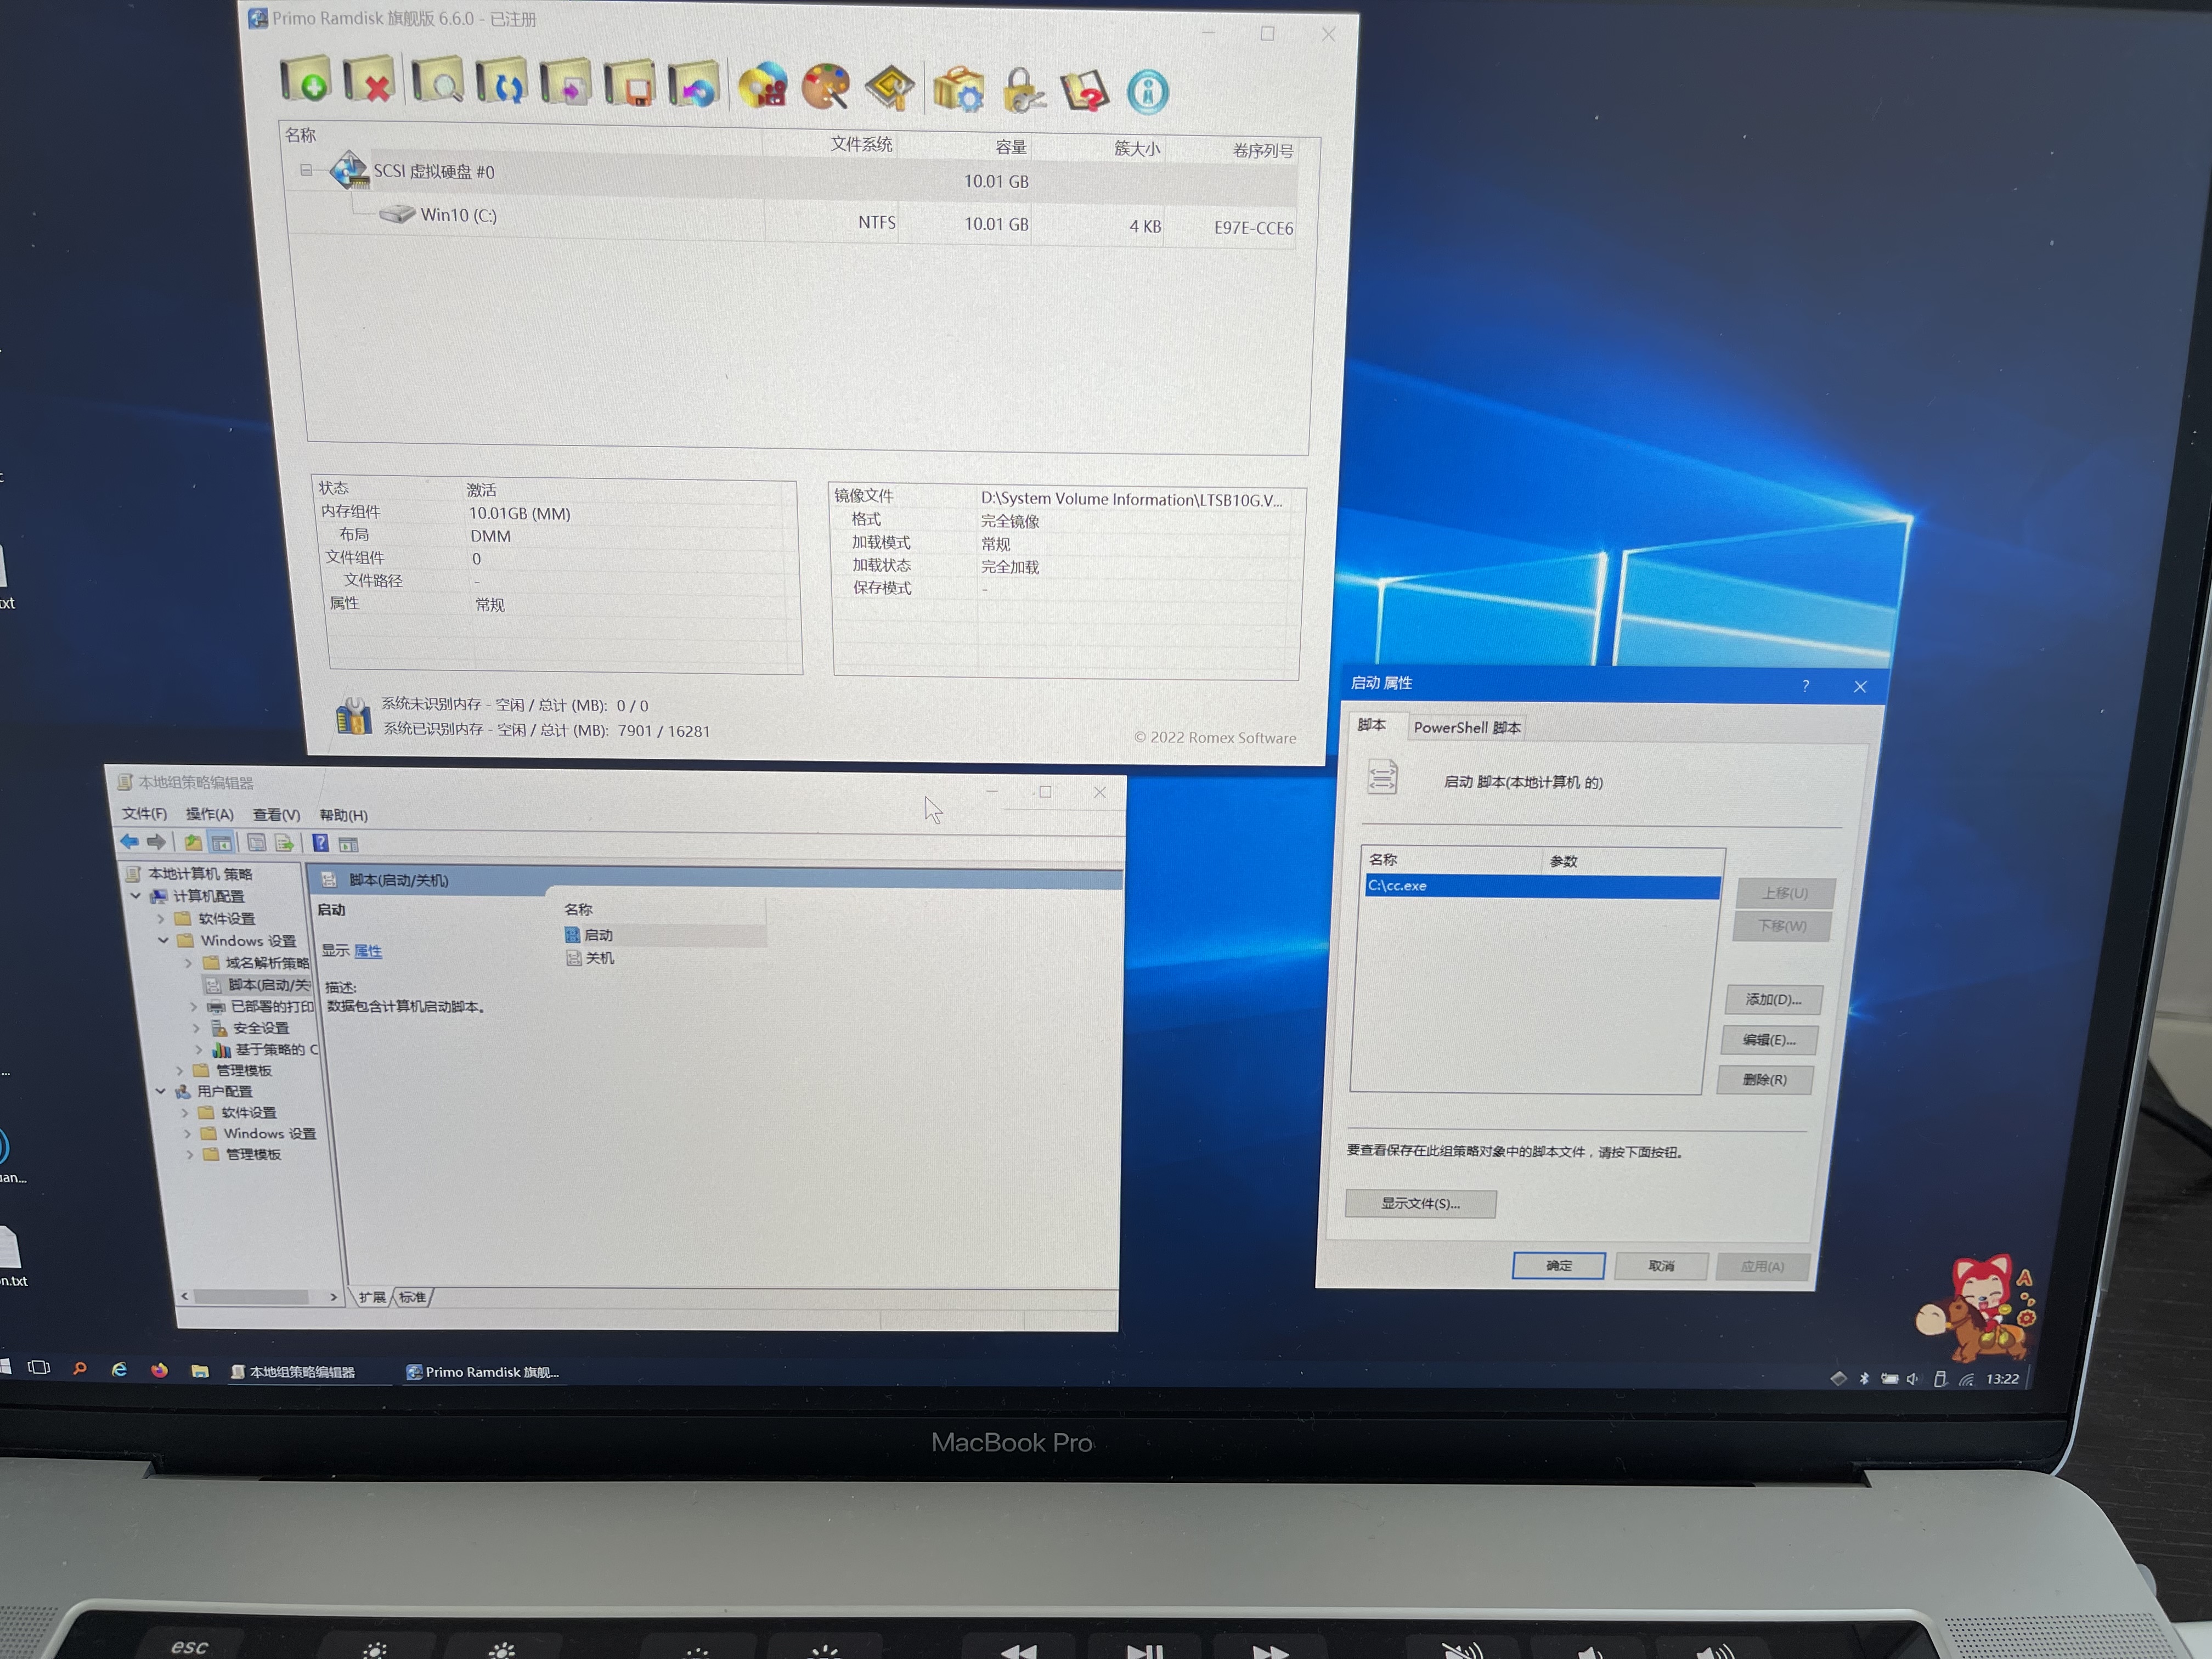Collapse Windows 设置 under 计算机配置
This screenshot has height=1659, width=2212.
[163, 940]
